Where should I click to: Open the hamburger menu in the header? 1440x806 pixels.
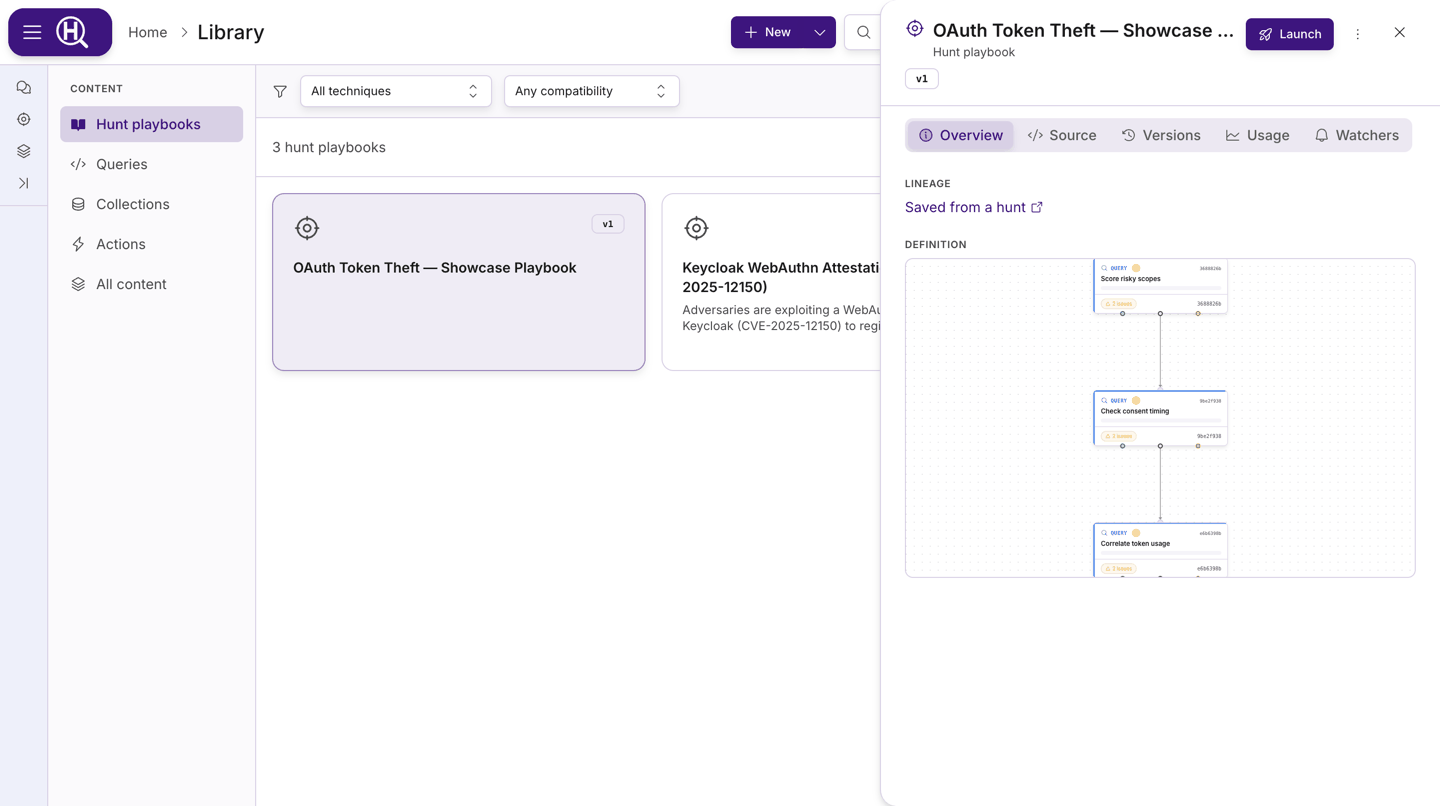pyautogui.click(x=32, y=32)
